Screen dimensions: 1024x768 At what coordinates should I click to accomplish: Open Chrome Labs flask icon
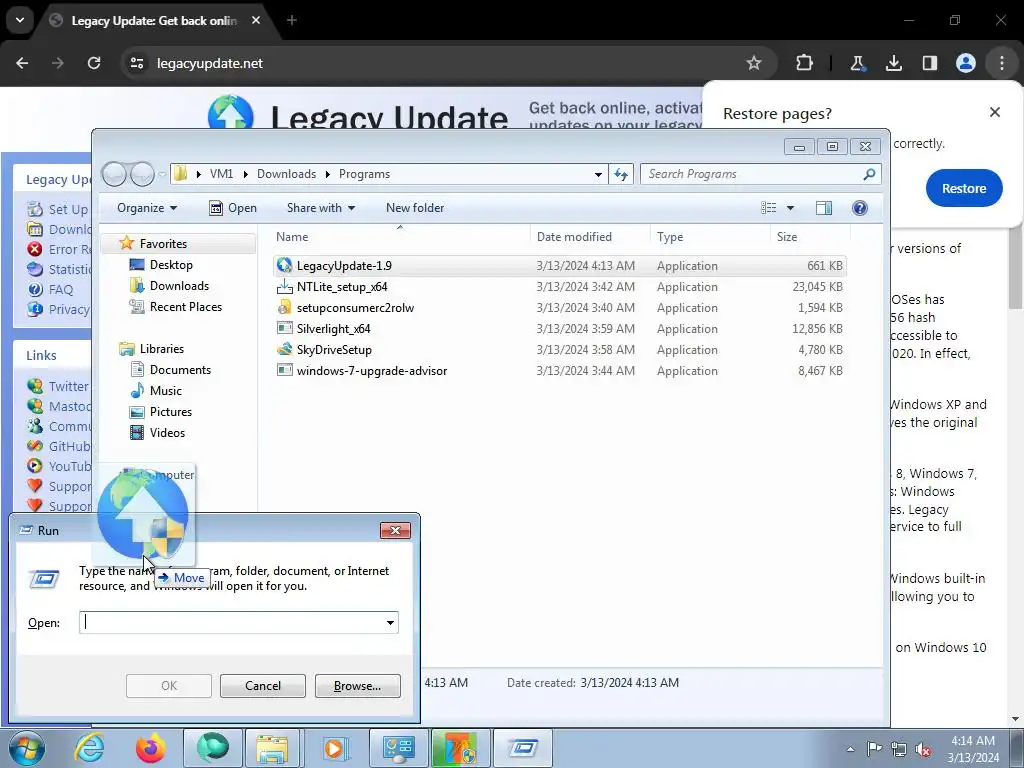[857, 63]
